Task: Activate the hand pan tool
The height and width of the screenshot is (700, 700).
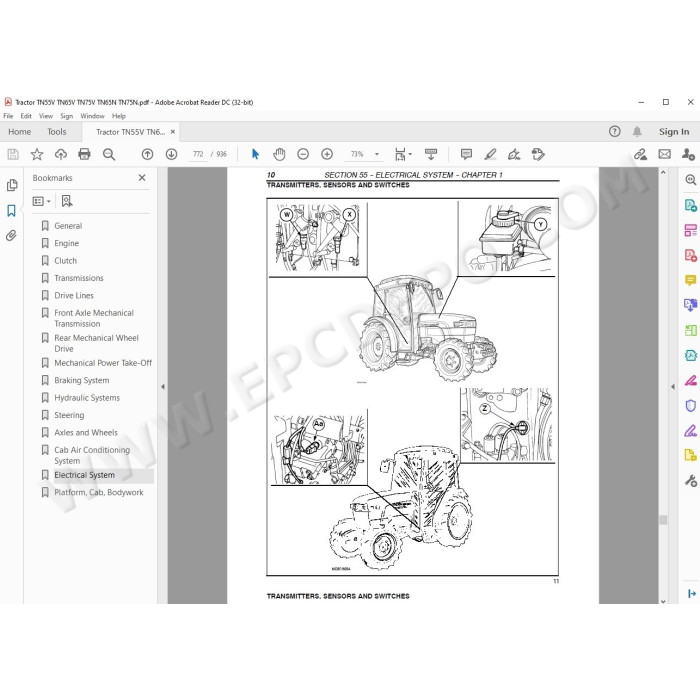Action: pyautogui.click(x=279, y=154)
